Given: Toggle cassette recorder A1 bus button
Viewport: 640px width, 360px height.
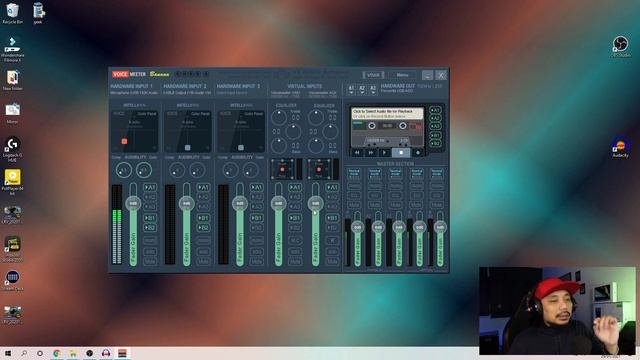Looking at the screenshot, I should tap(435, 110).
